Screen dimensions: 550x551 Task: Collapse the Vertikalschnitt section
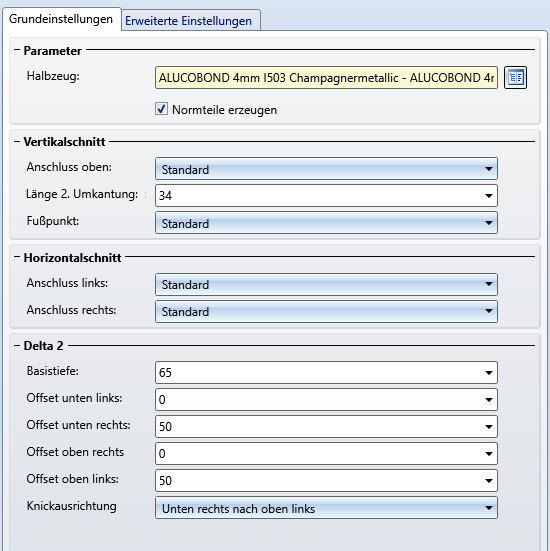17,142
